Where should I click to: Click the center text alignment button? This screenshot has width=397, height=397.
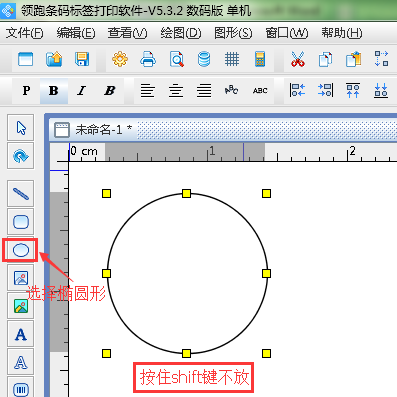point(176,91)
